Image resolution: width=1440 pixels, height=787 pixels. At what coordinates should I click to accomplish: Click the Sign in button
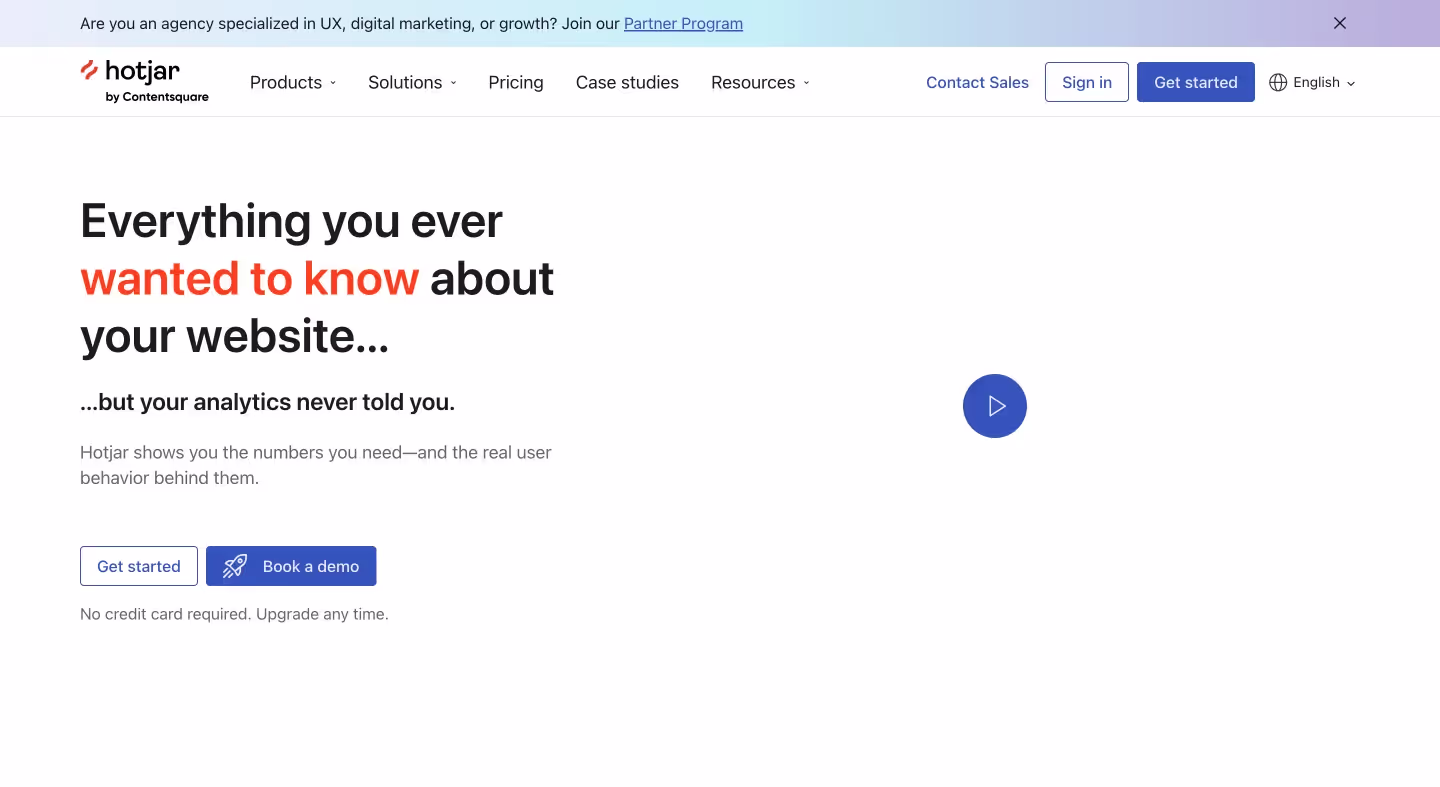pyautogui.click(x=1087, y=82)
